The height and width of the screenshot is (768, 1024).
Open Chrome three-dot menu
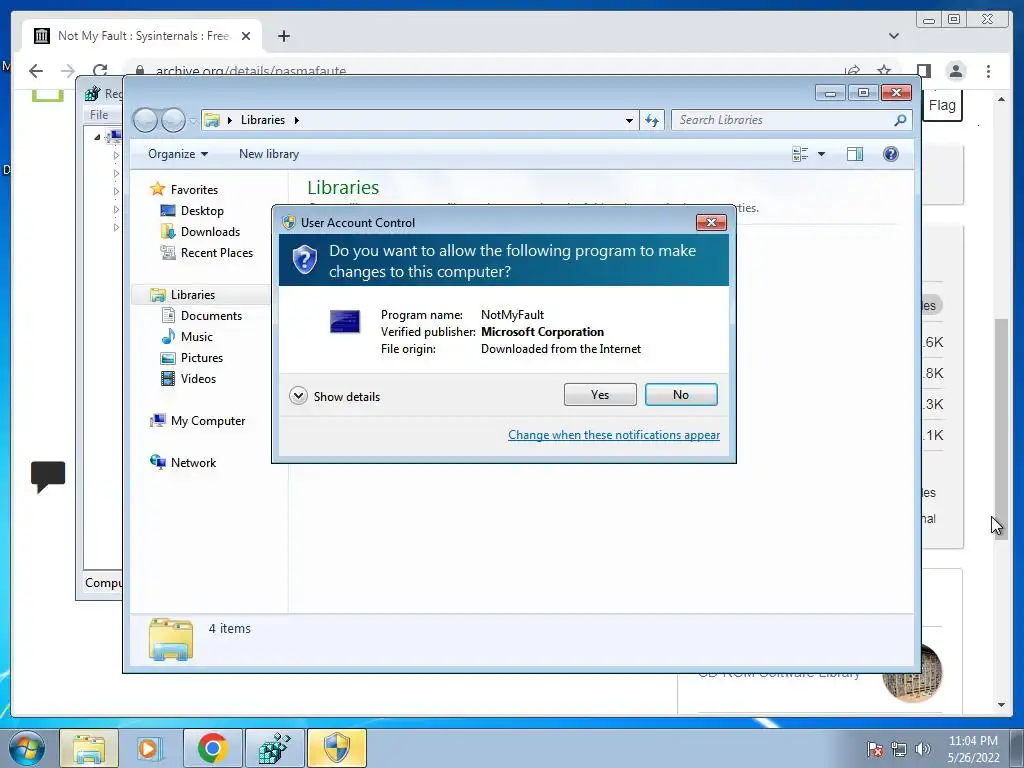988,71
